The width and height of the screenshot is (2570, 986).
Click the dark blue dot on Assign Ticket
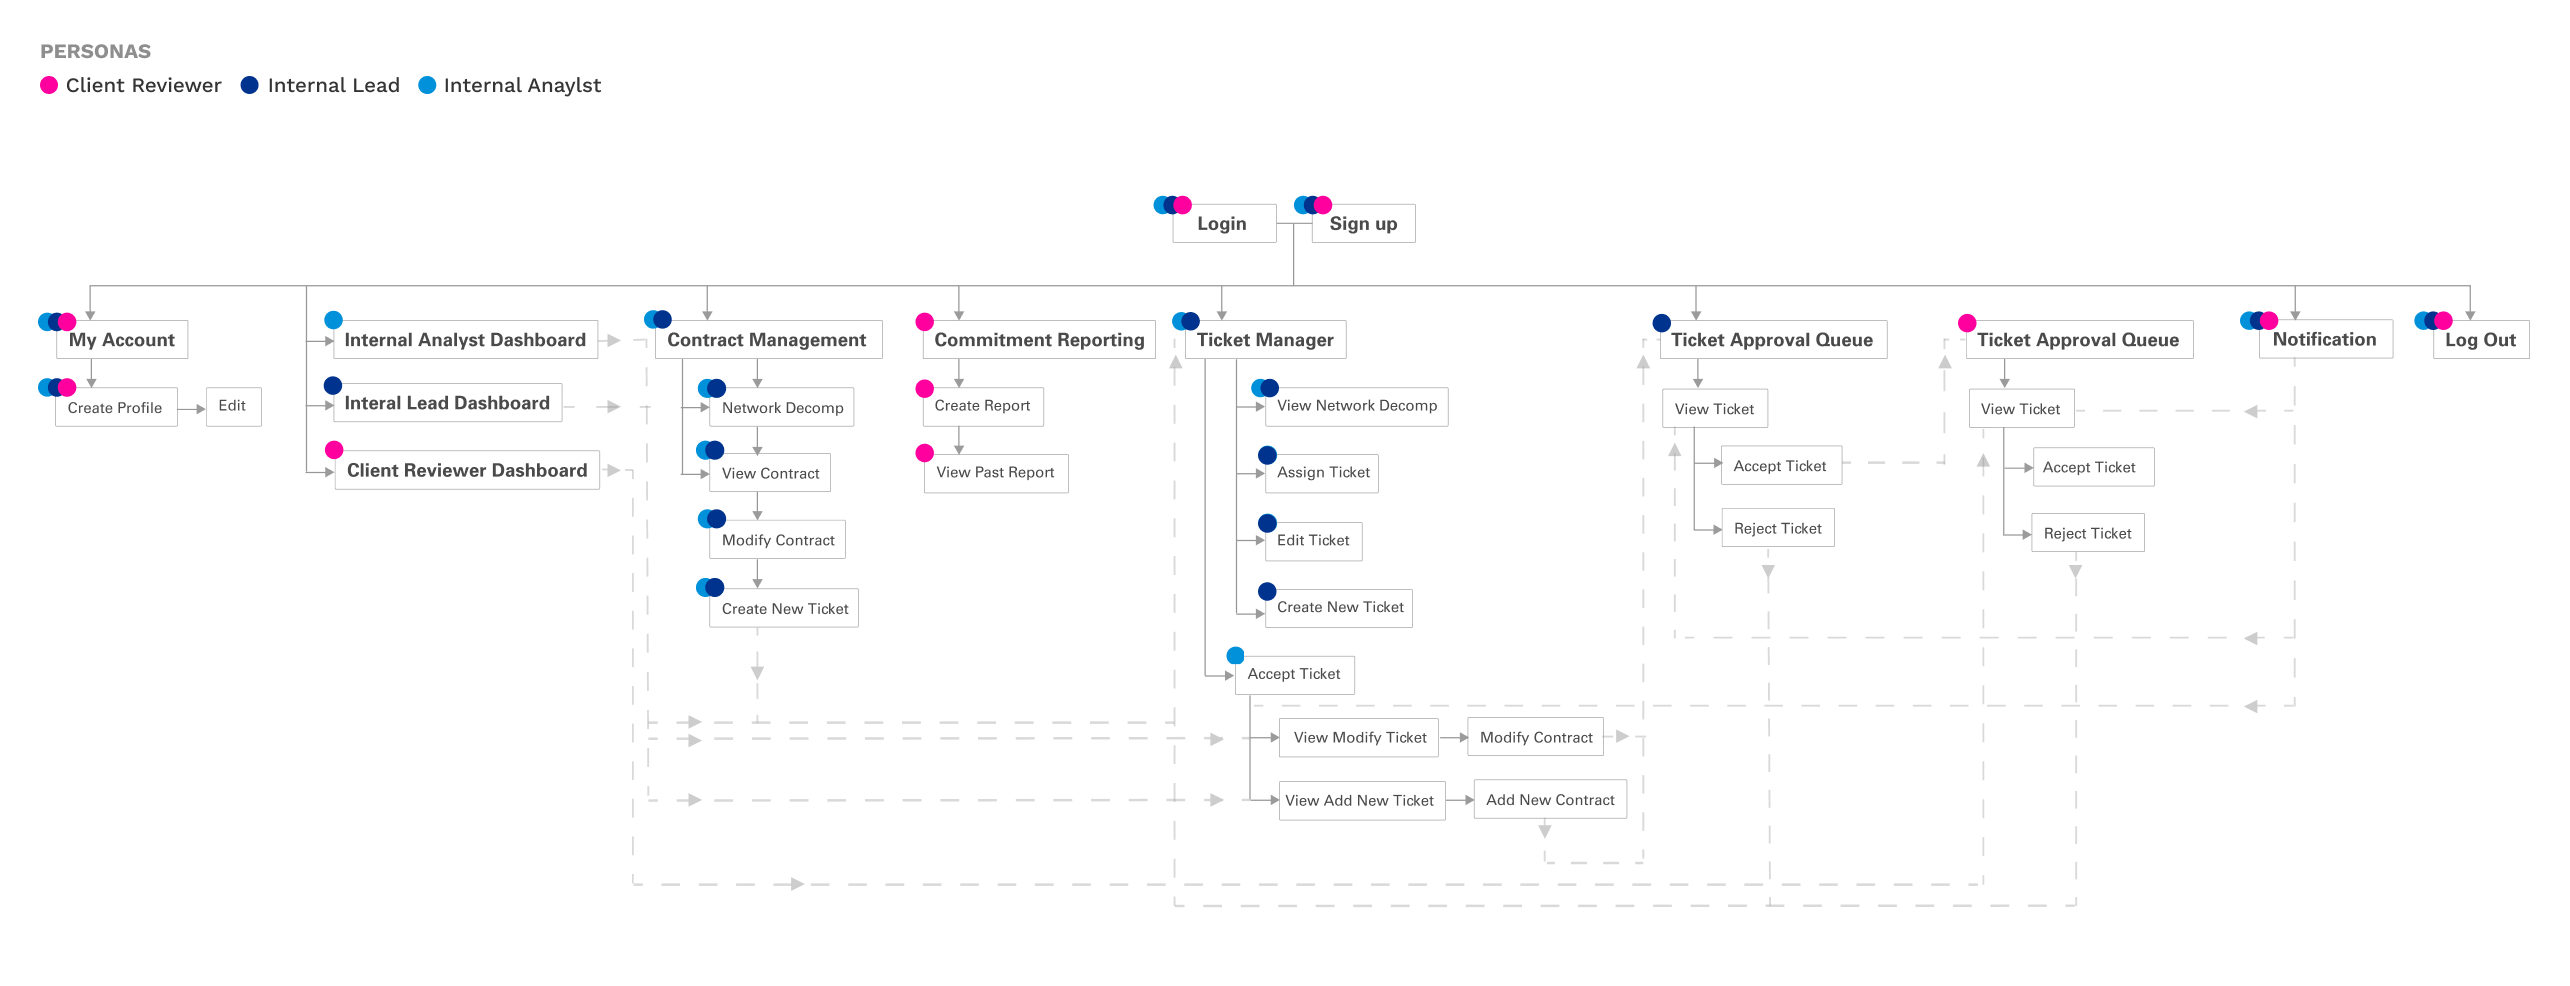point(1267,455)
